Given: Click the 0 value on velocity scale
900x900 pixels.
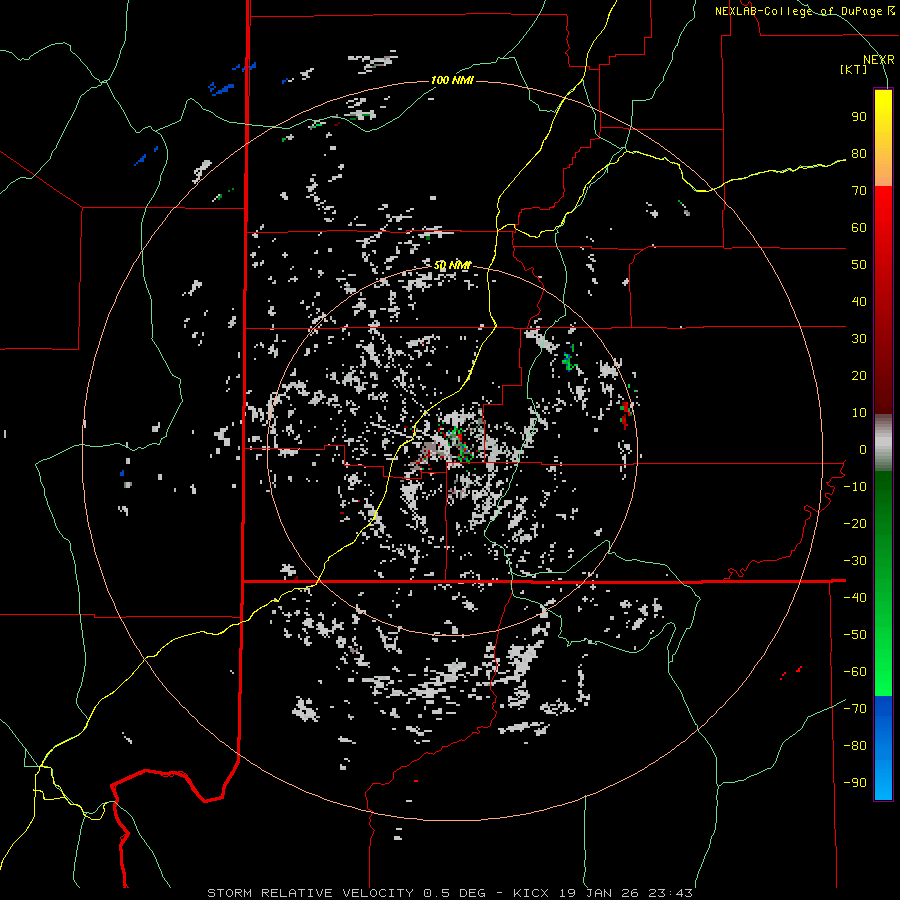Looking at the screenshot, I should pos(863,449).
